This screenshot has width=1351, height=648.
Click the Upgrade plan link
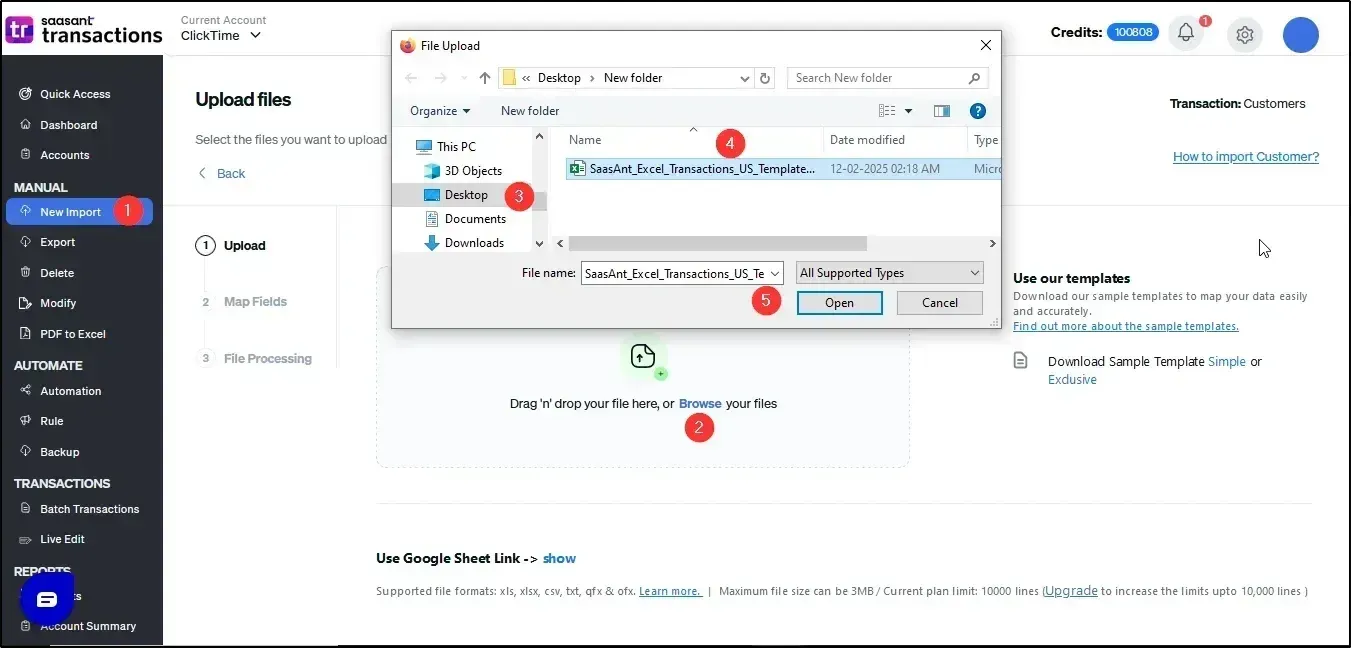point(1071,591)
